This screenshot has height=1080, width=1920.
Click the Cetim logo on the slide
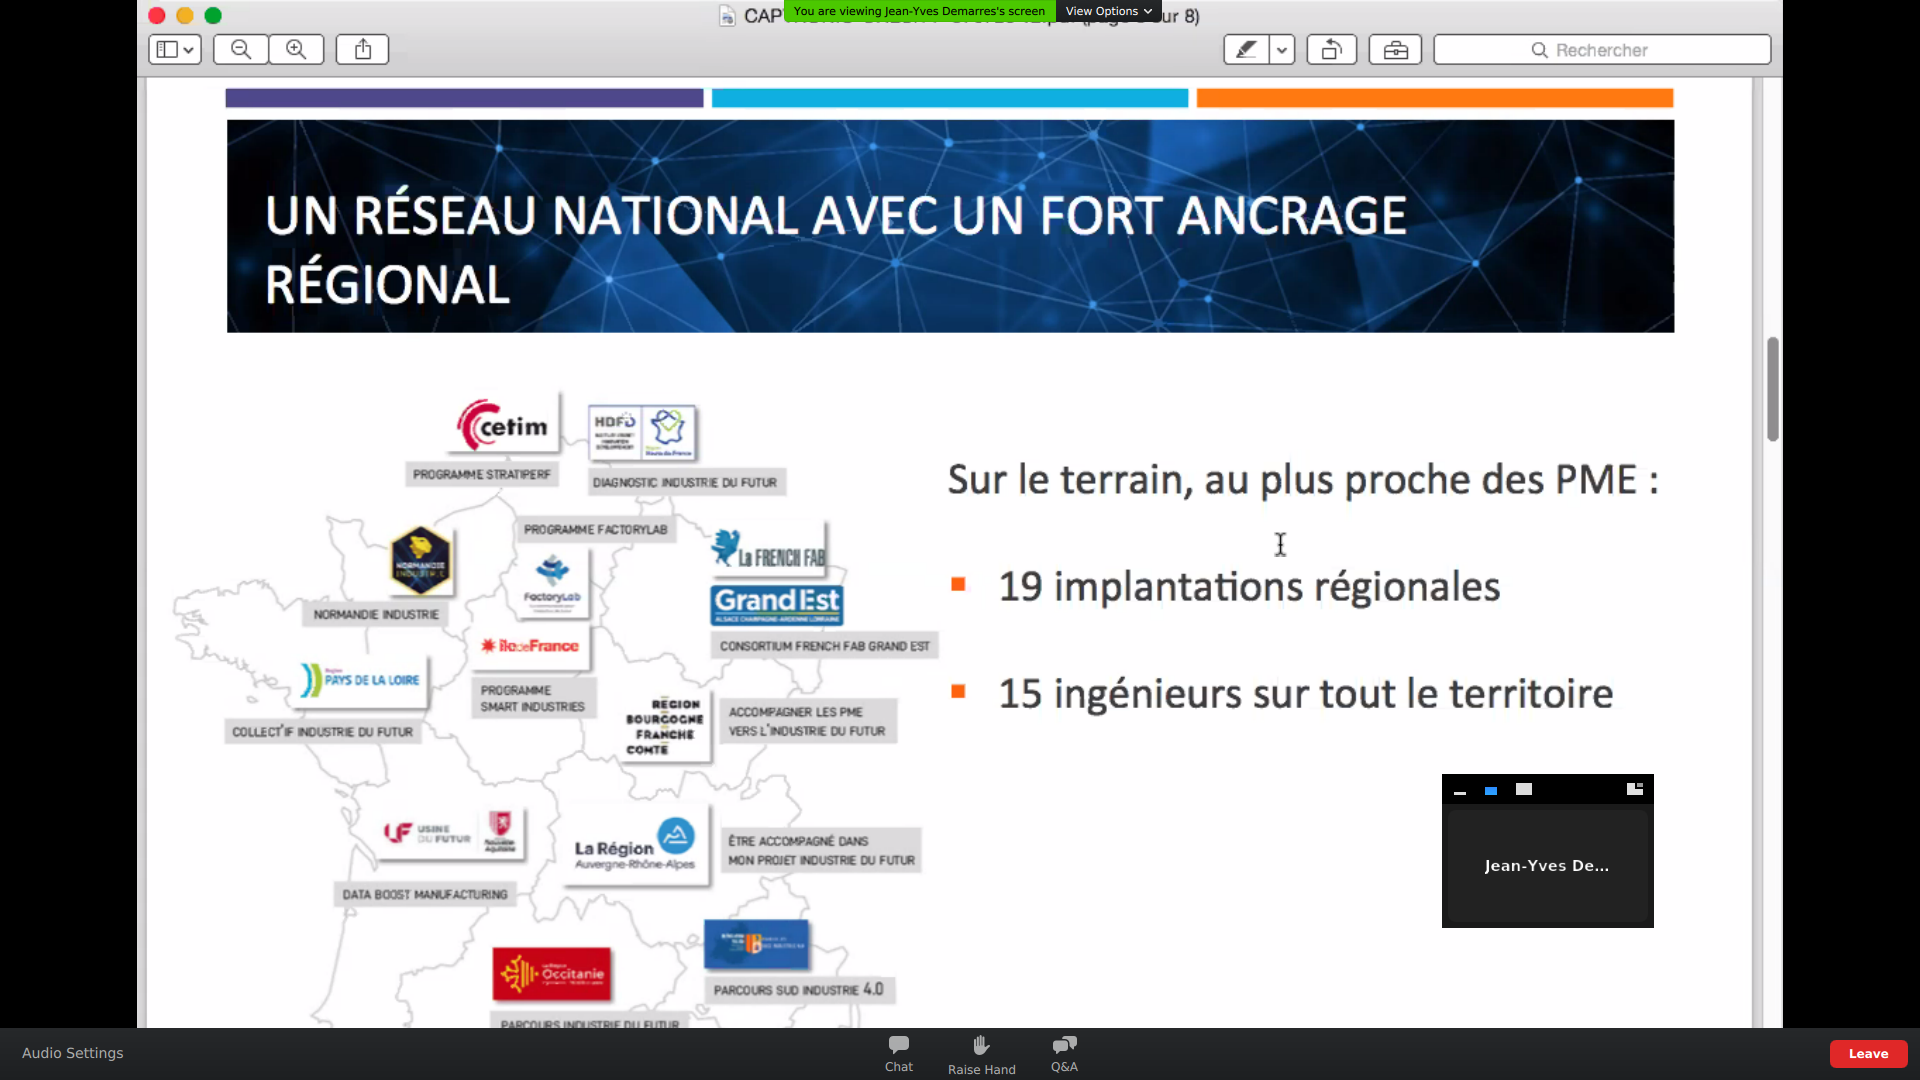(x=504, y=425)
